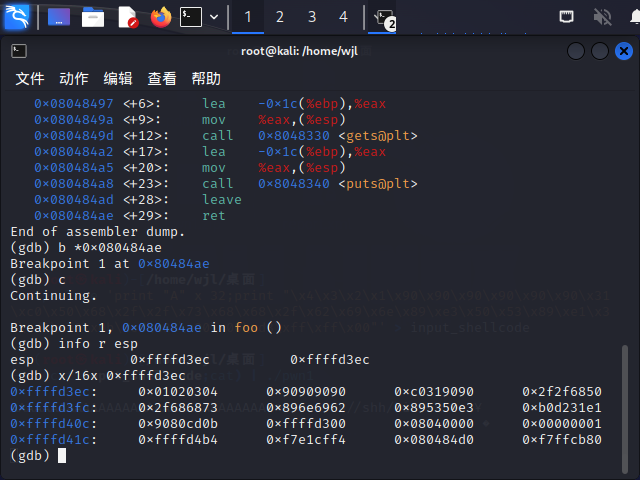Click the function name foo

pyautogui.click(x=246, y=328)
